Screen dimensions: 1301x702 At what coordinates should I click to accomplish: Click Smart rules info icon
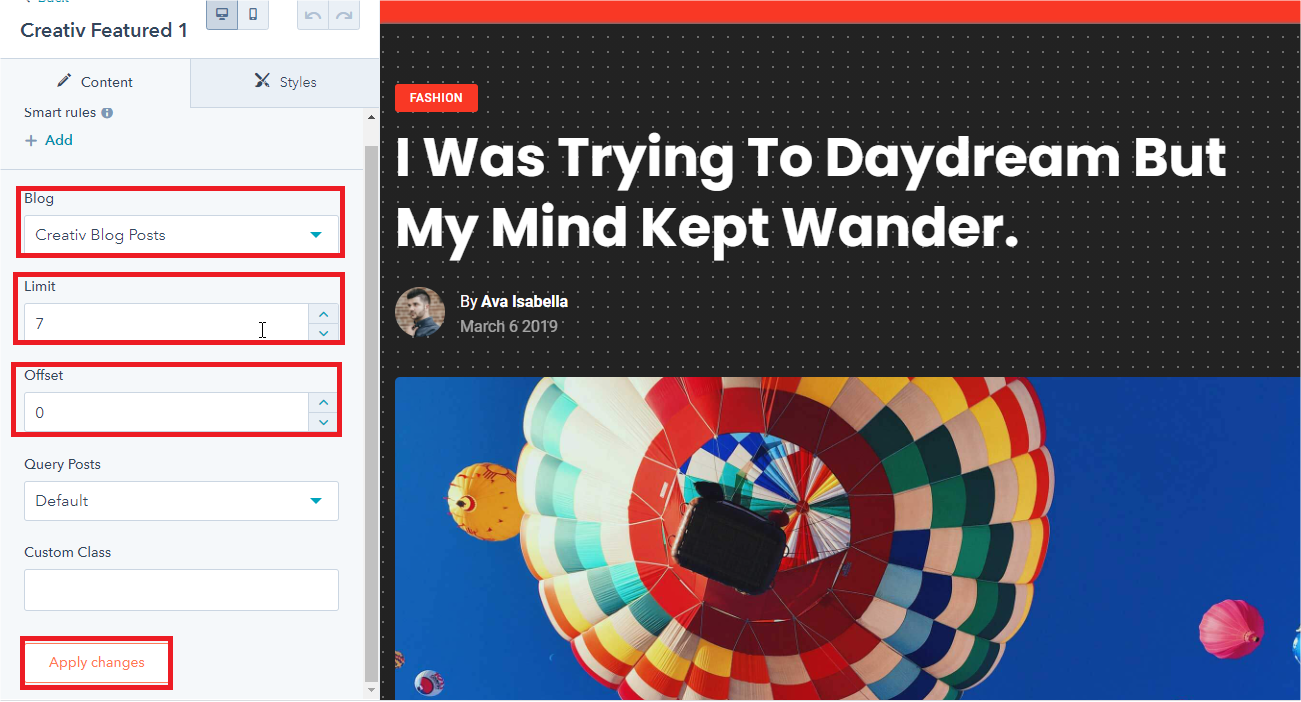pyautogui.click(x=107, y=113)
